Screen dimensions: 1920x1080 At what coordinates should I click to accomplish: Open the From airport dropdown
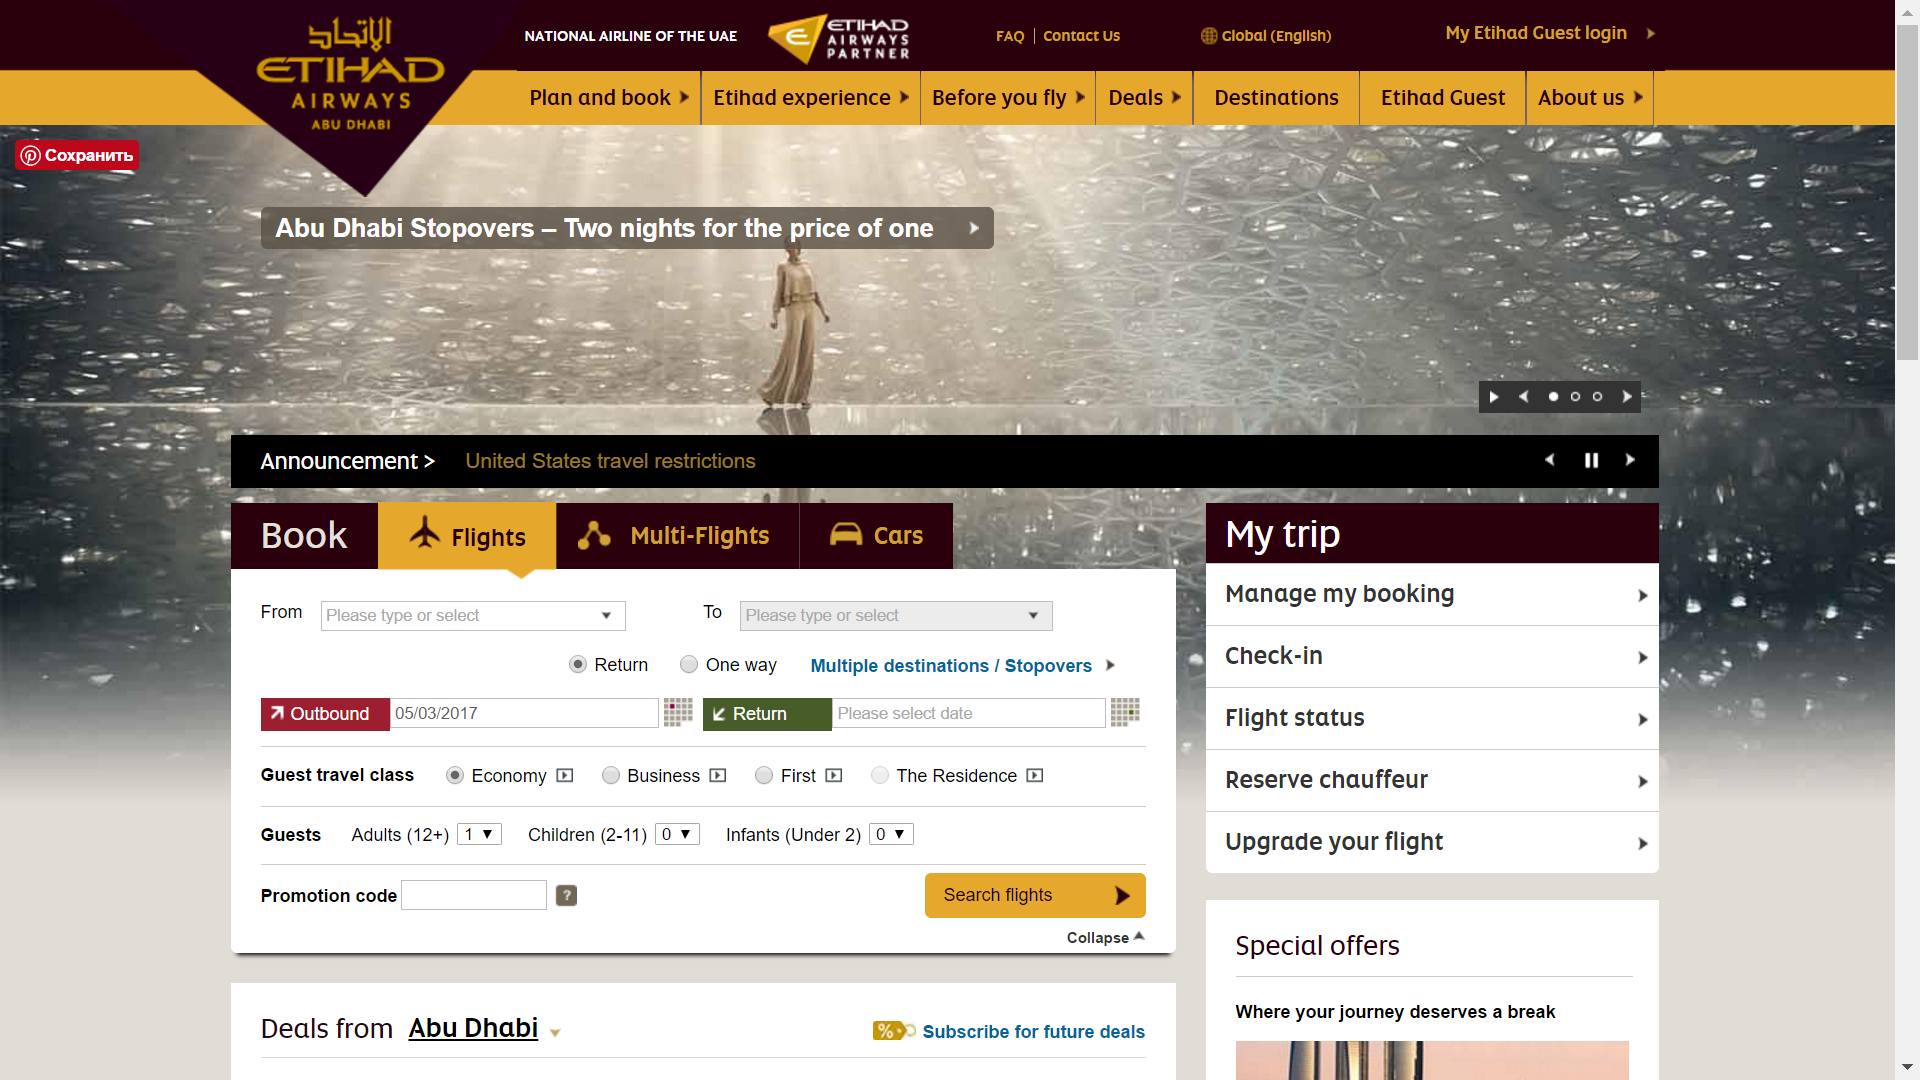coord(473,615)
